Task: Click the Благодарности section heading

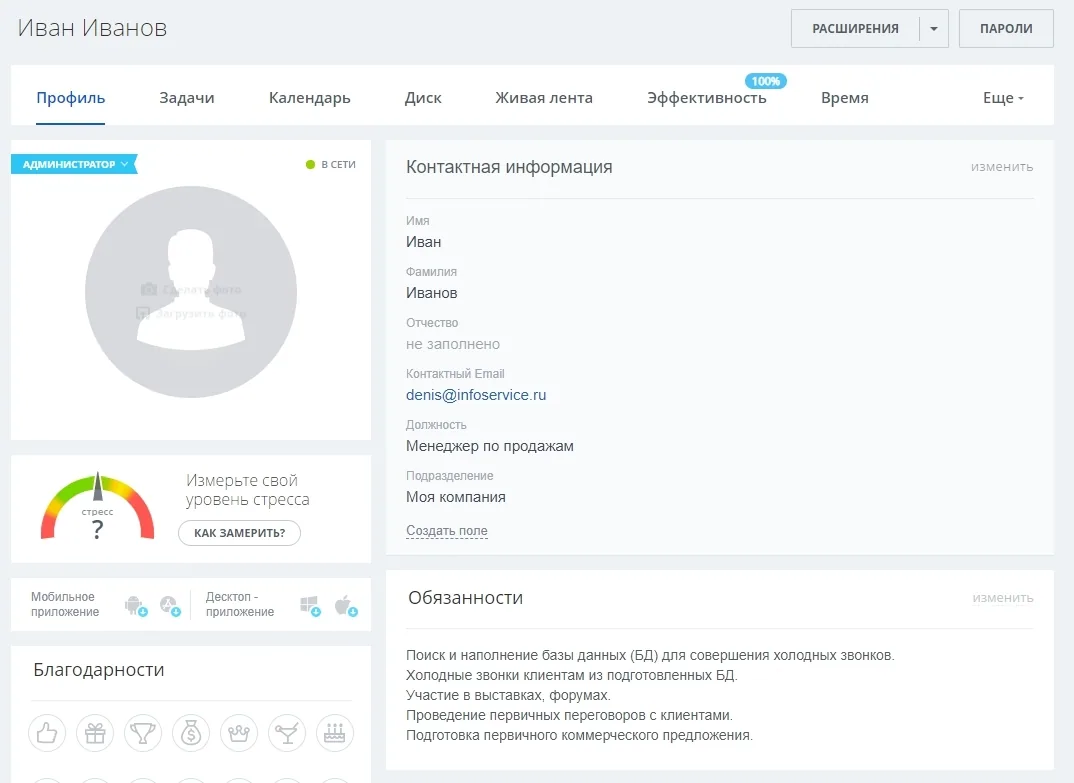Action: [x=99, y=670]
